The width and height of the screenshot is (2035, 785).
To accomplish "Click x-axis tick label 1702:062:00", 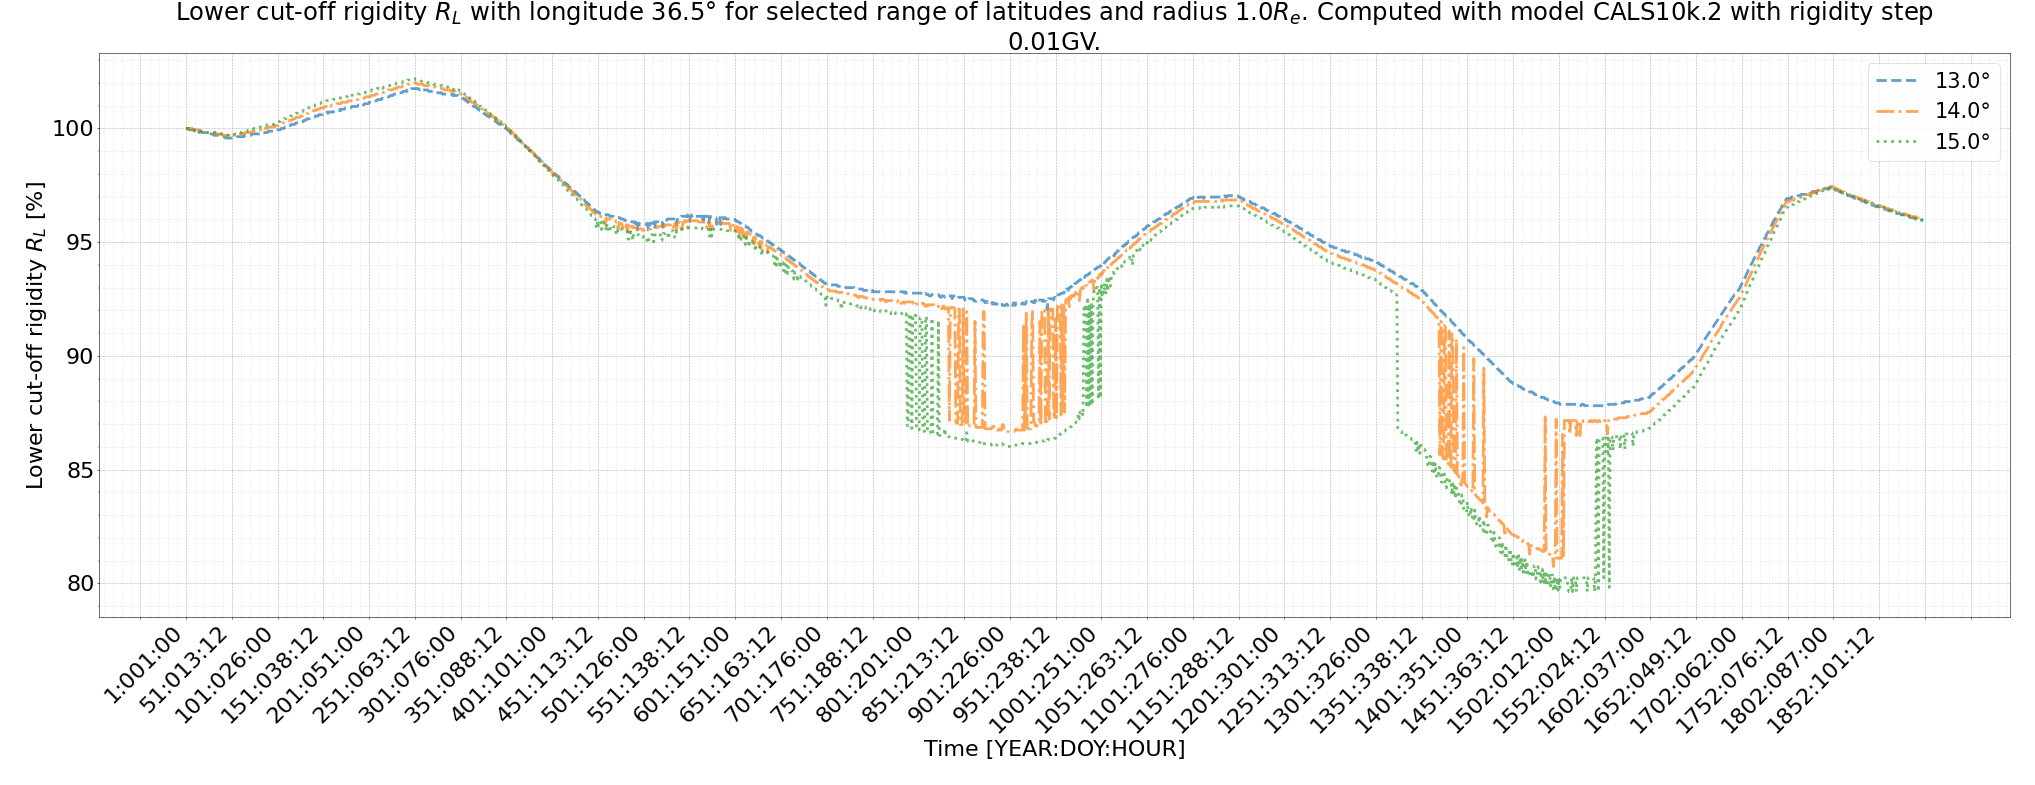I will click(1685, 682).
